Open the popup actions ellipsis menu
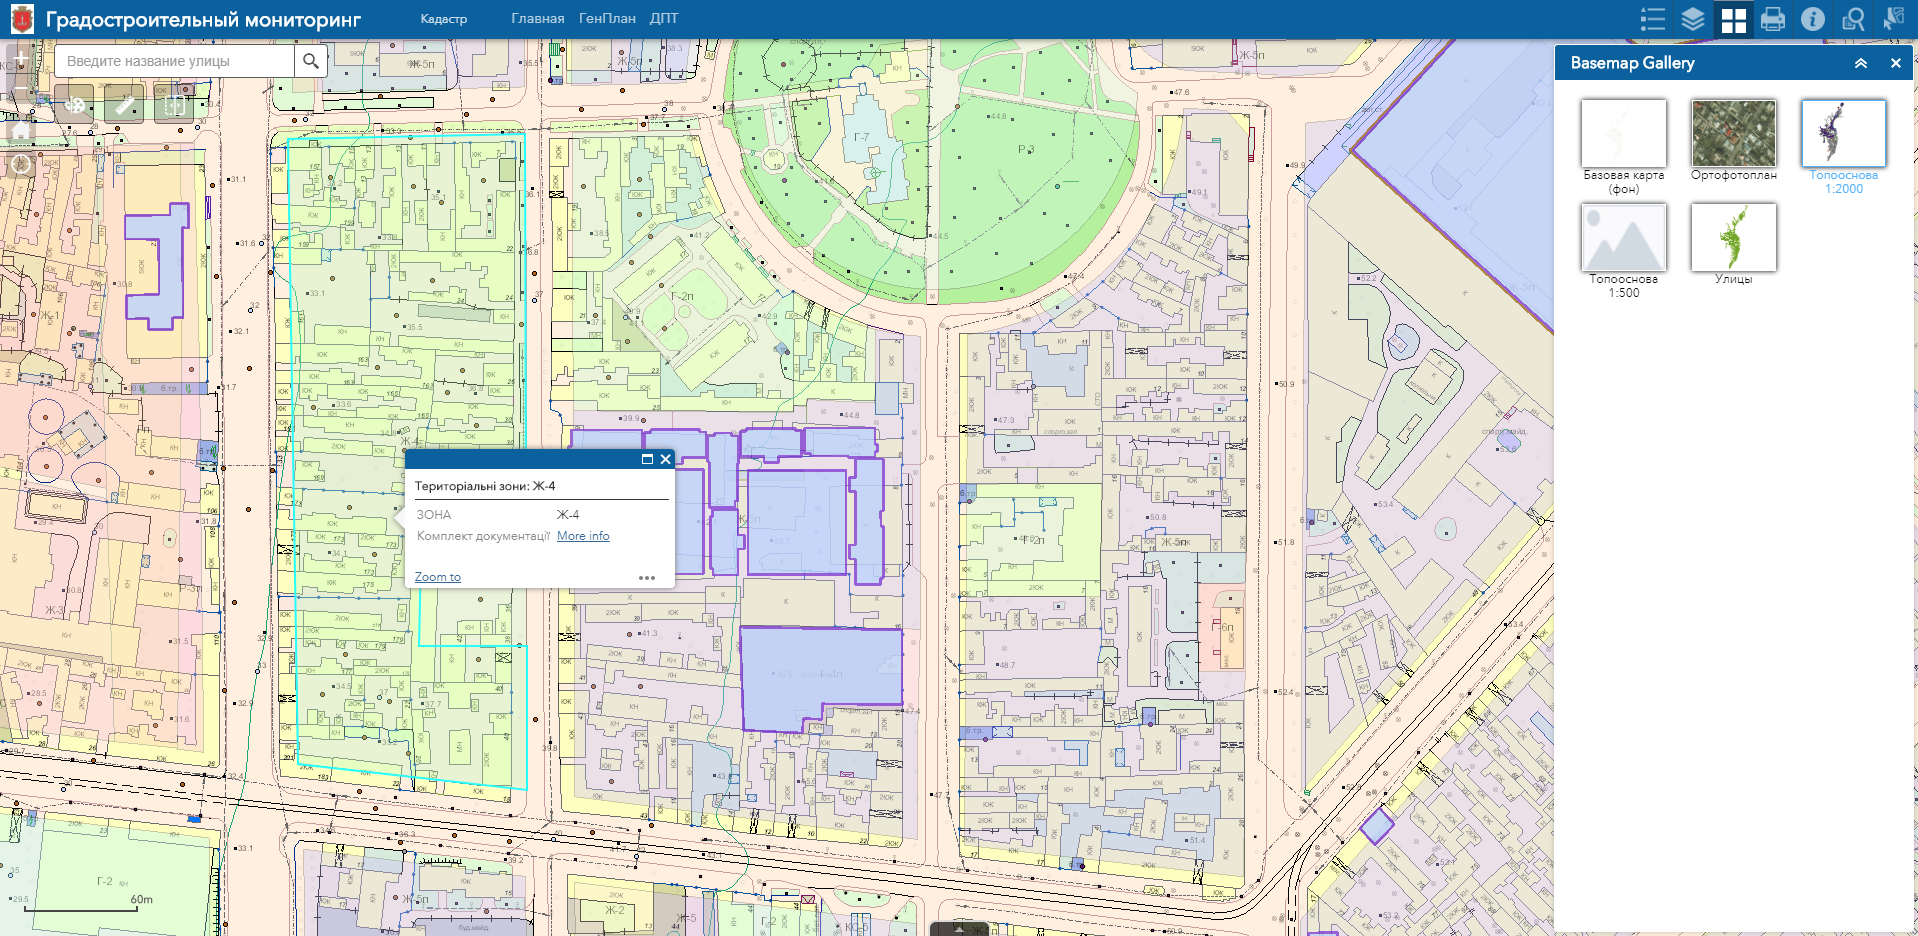 click(x=648, y=577)
